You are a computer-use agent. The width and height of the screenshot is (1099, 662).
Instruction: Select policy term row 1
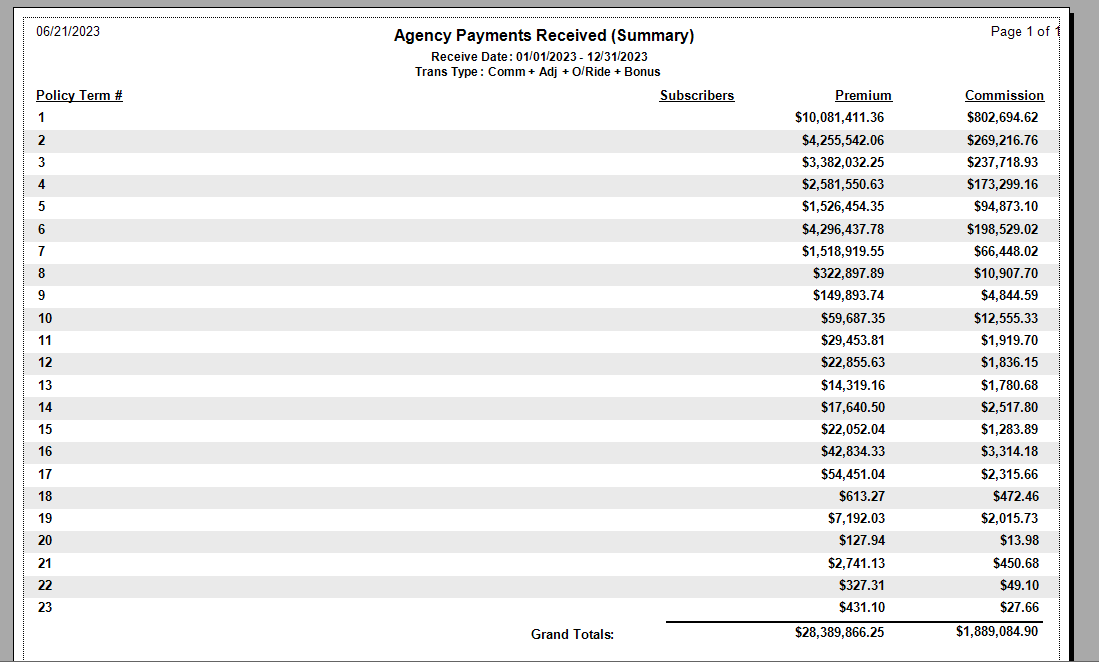42,118
